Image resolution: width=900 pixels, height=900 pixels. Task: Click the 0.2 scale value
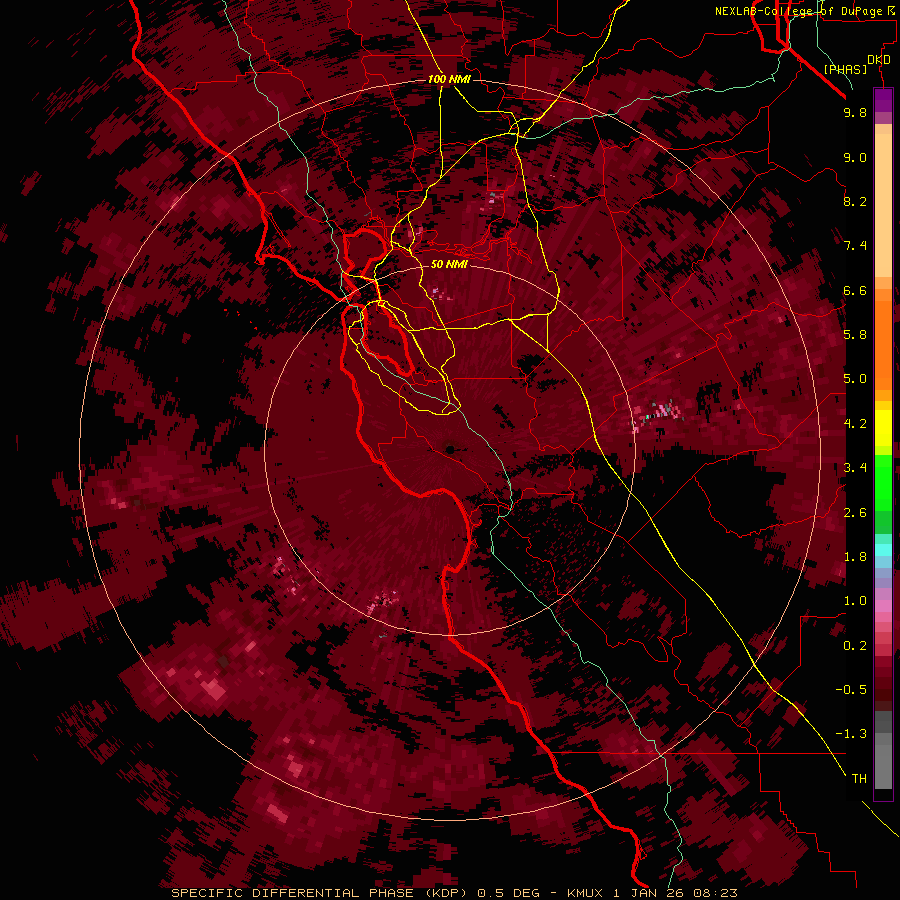coord(855,646)
